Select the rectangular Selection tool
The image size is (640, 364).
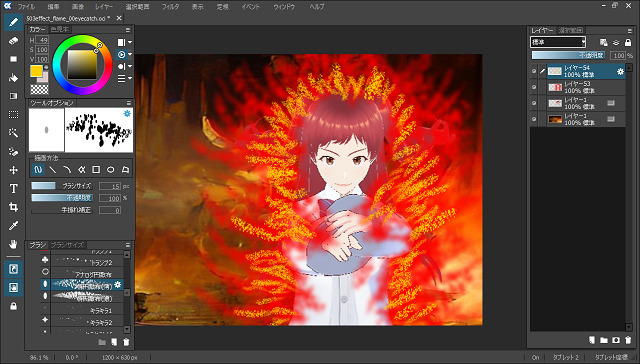click(13, 115)
